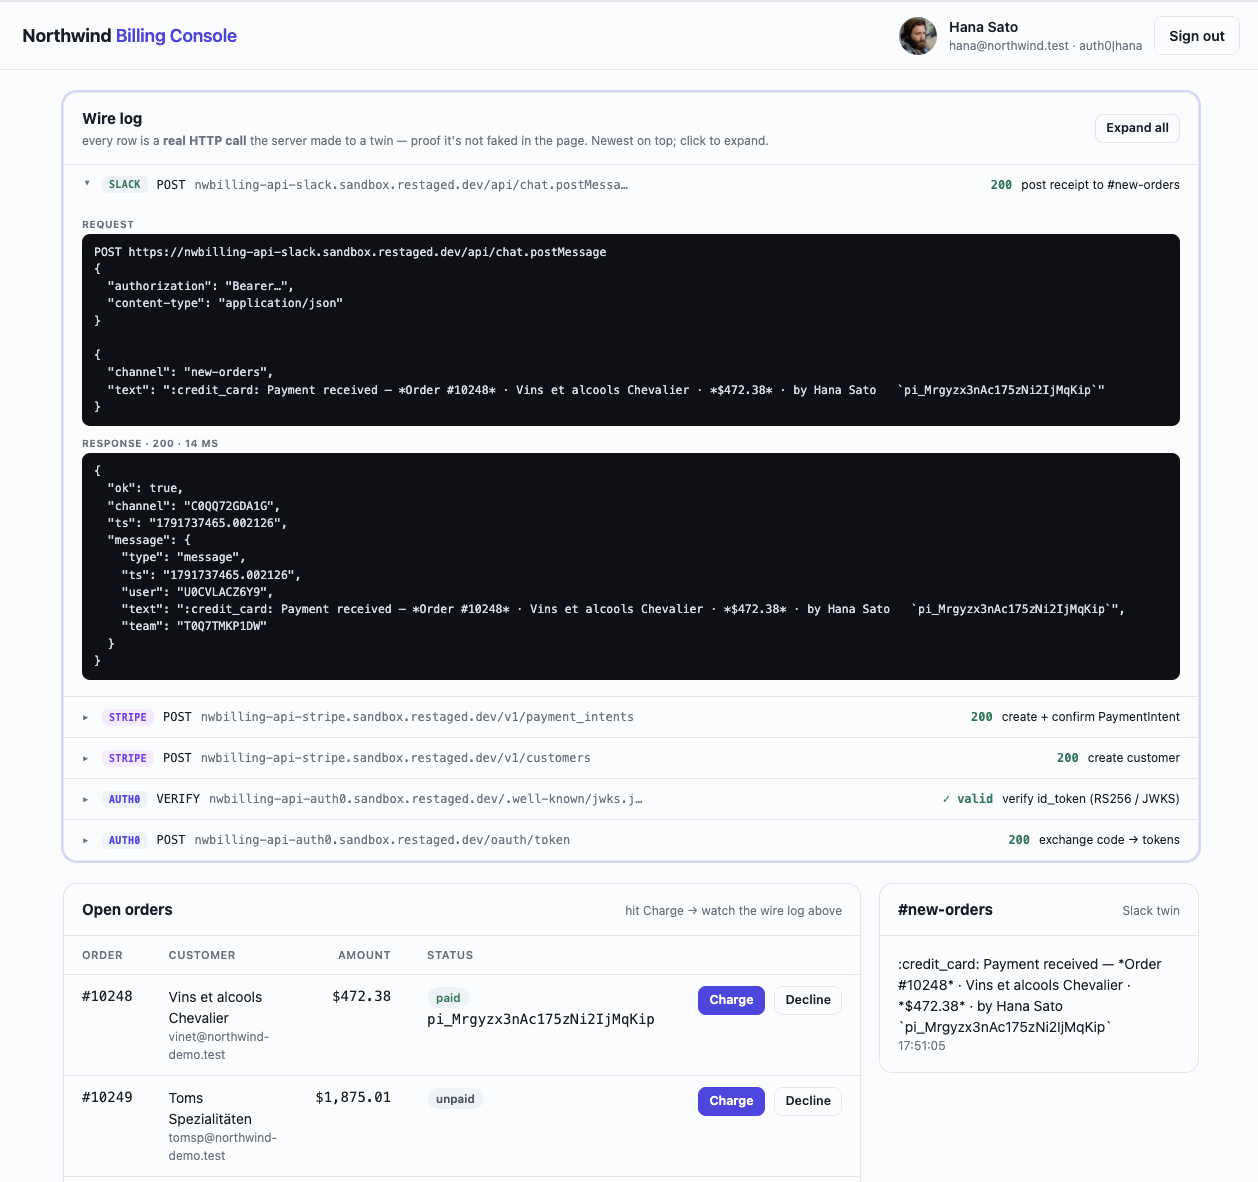This screenshot has height=1182, width=1258.
Task: Click 'post receipt to #new-orders' description
Action: 1100,185
